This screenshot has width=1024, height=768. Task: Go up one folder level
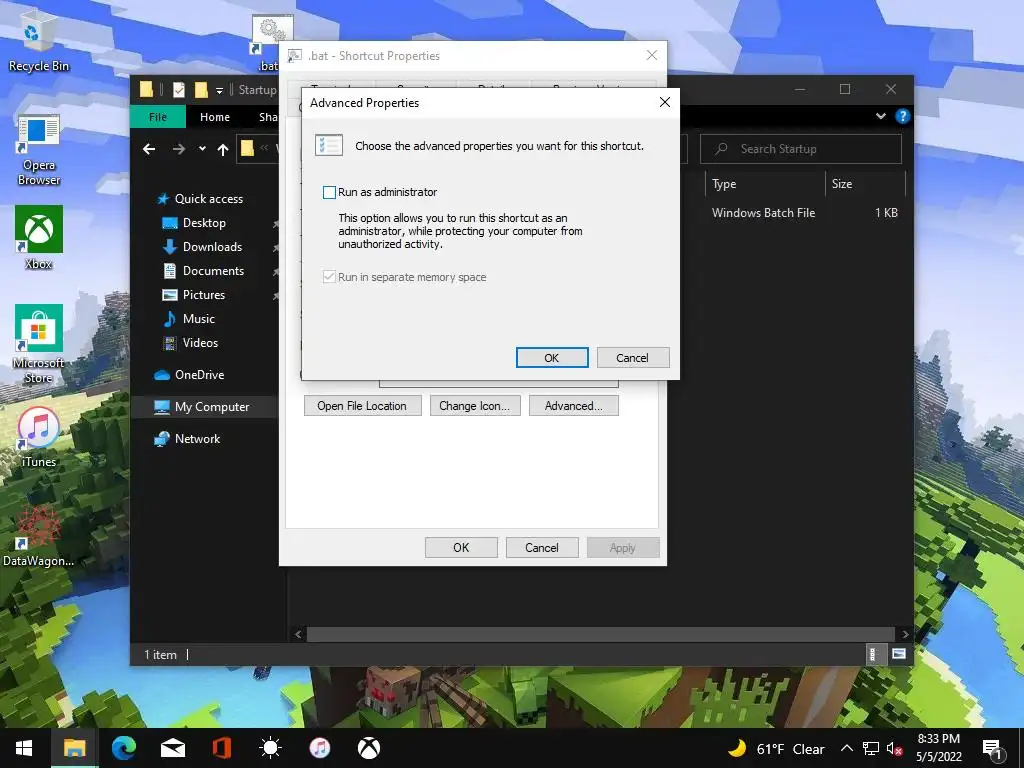pos(223,150)
